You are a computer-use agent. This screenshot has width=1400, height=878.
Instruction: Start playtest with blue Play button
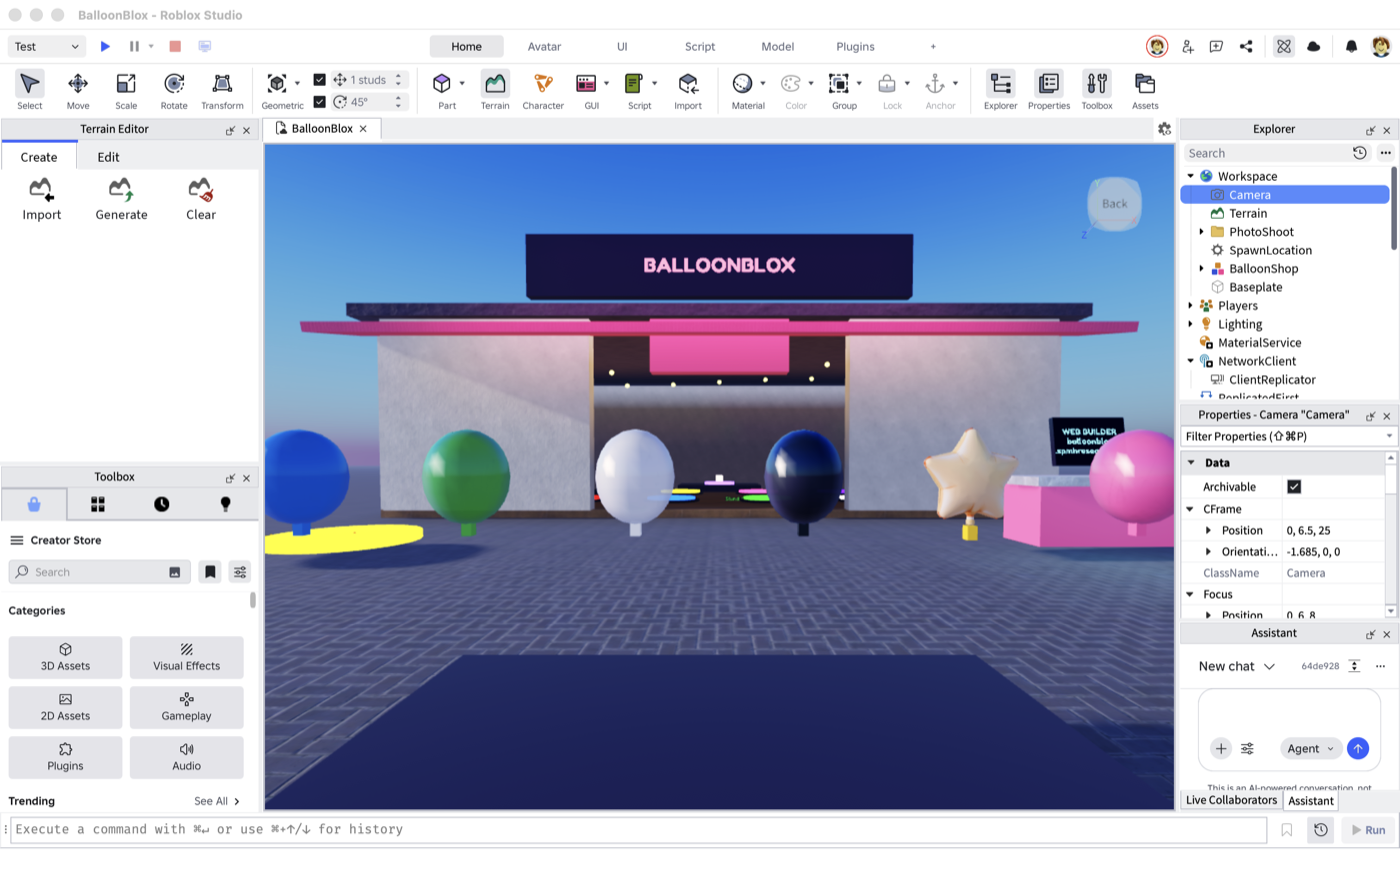[x=105, y=46]
